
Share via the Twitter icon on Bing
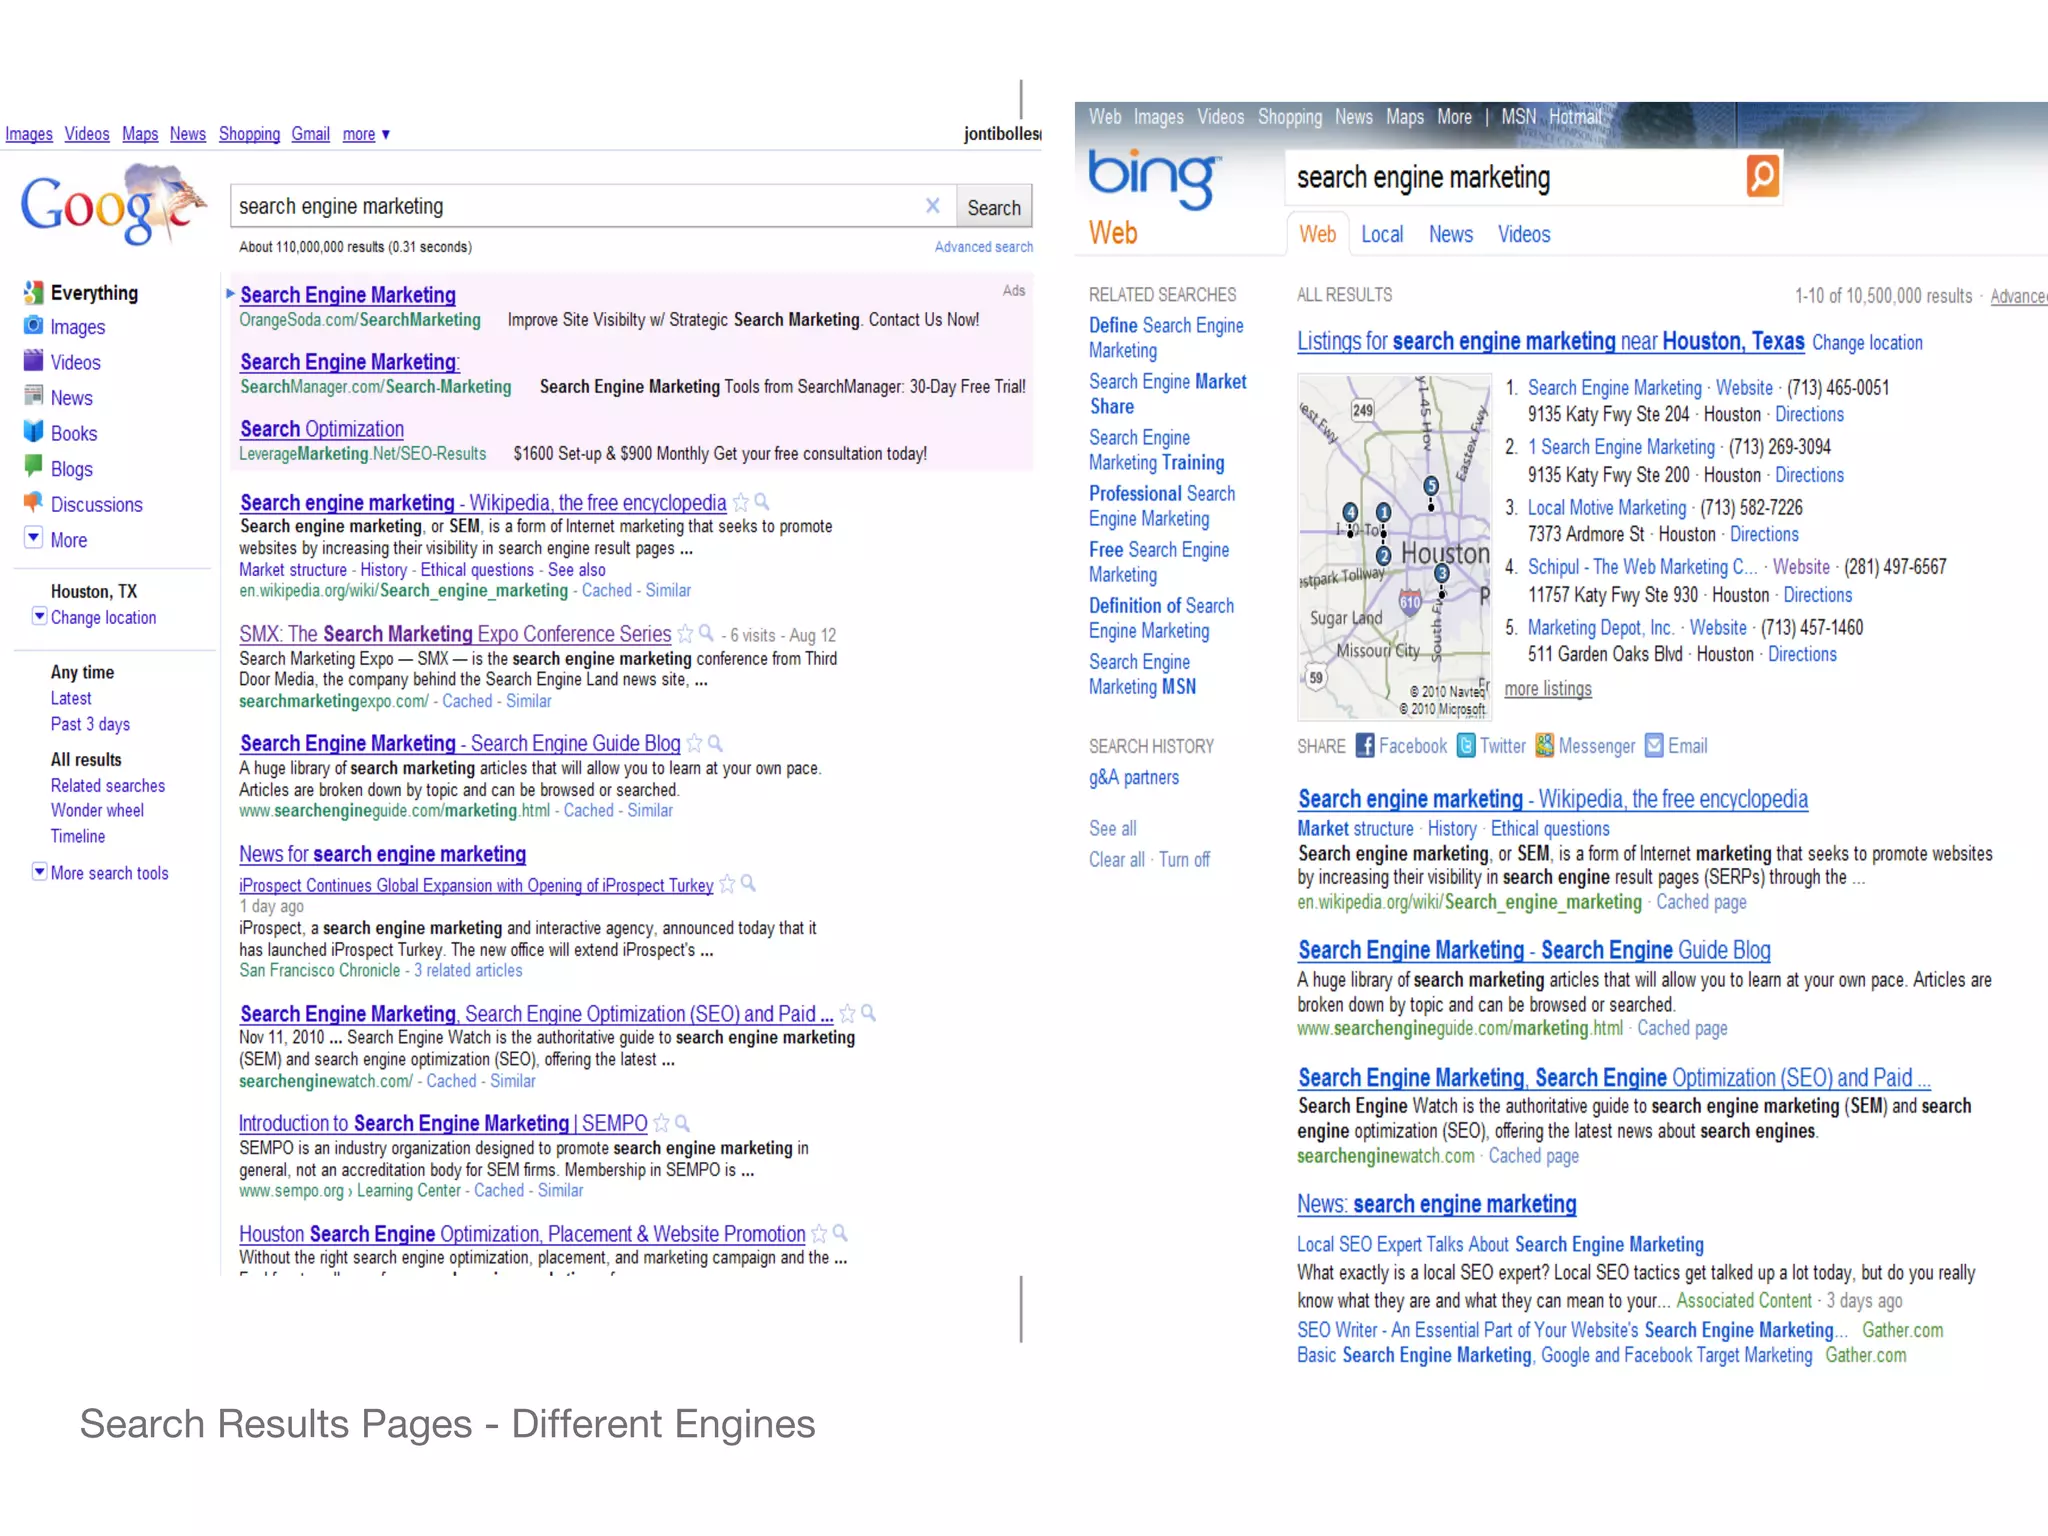coord(1466,746)
